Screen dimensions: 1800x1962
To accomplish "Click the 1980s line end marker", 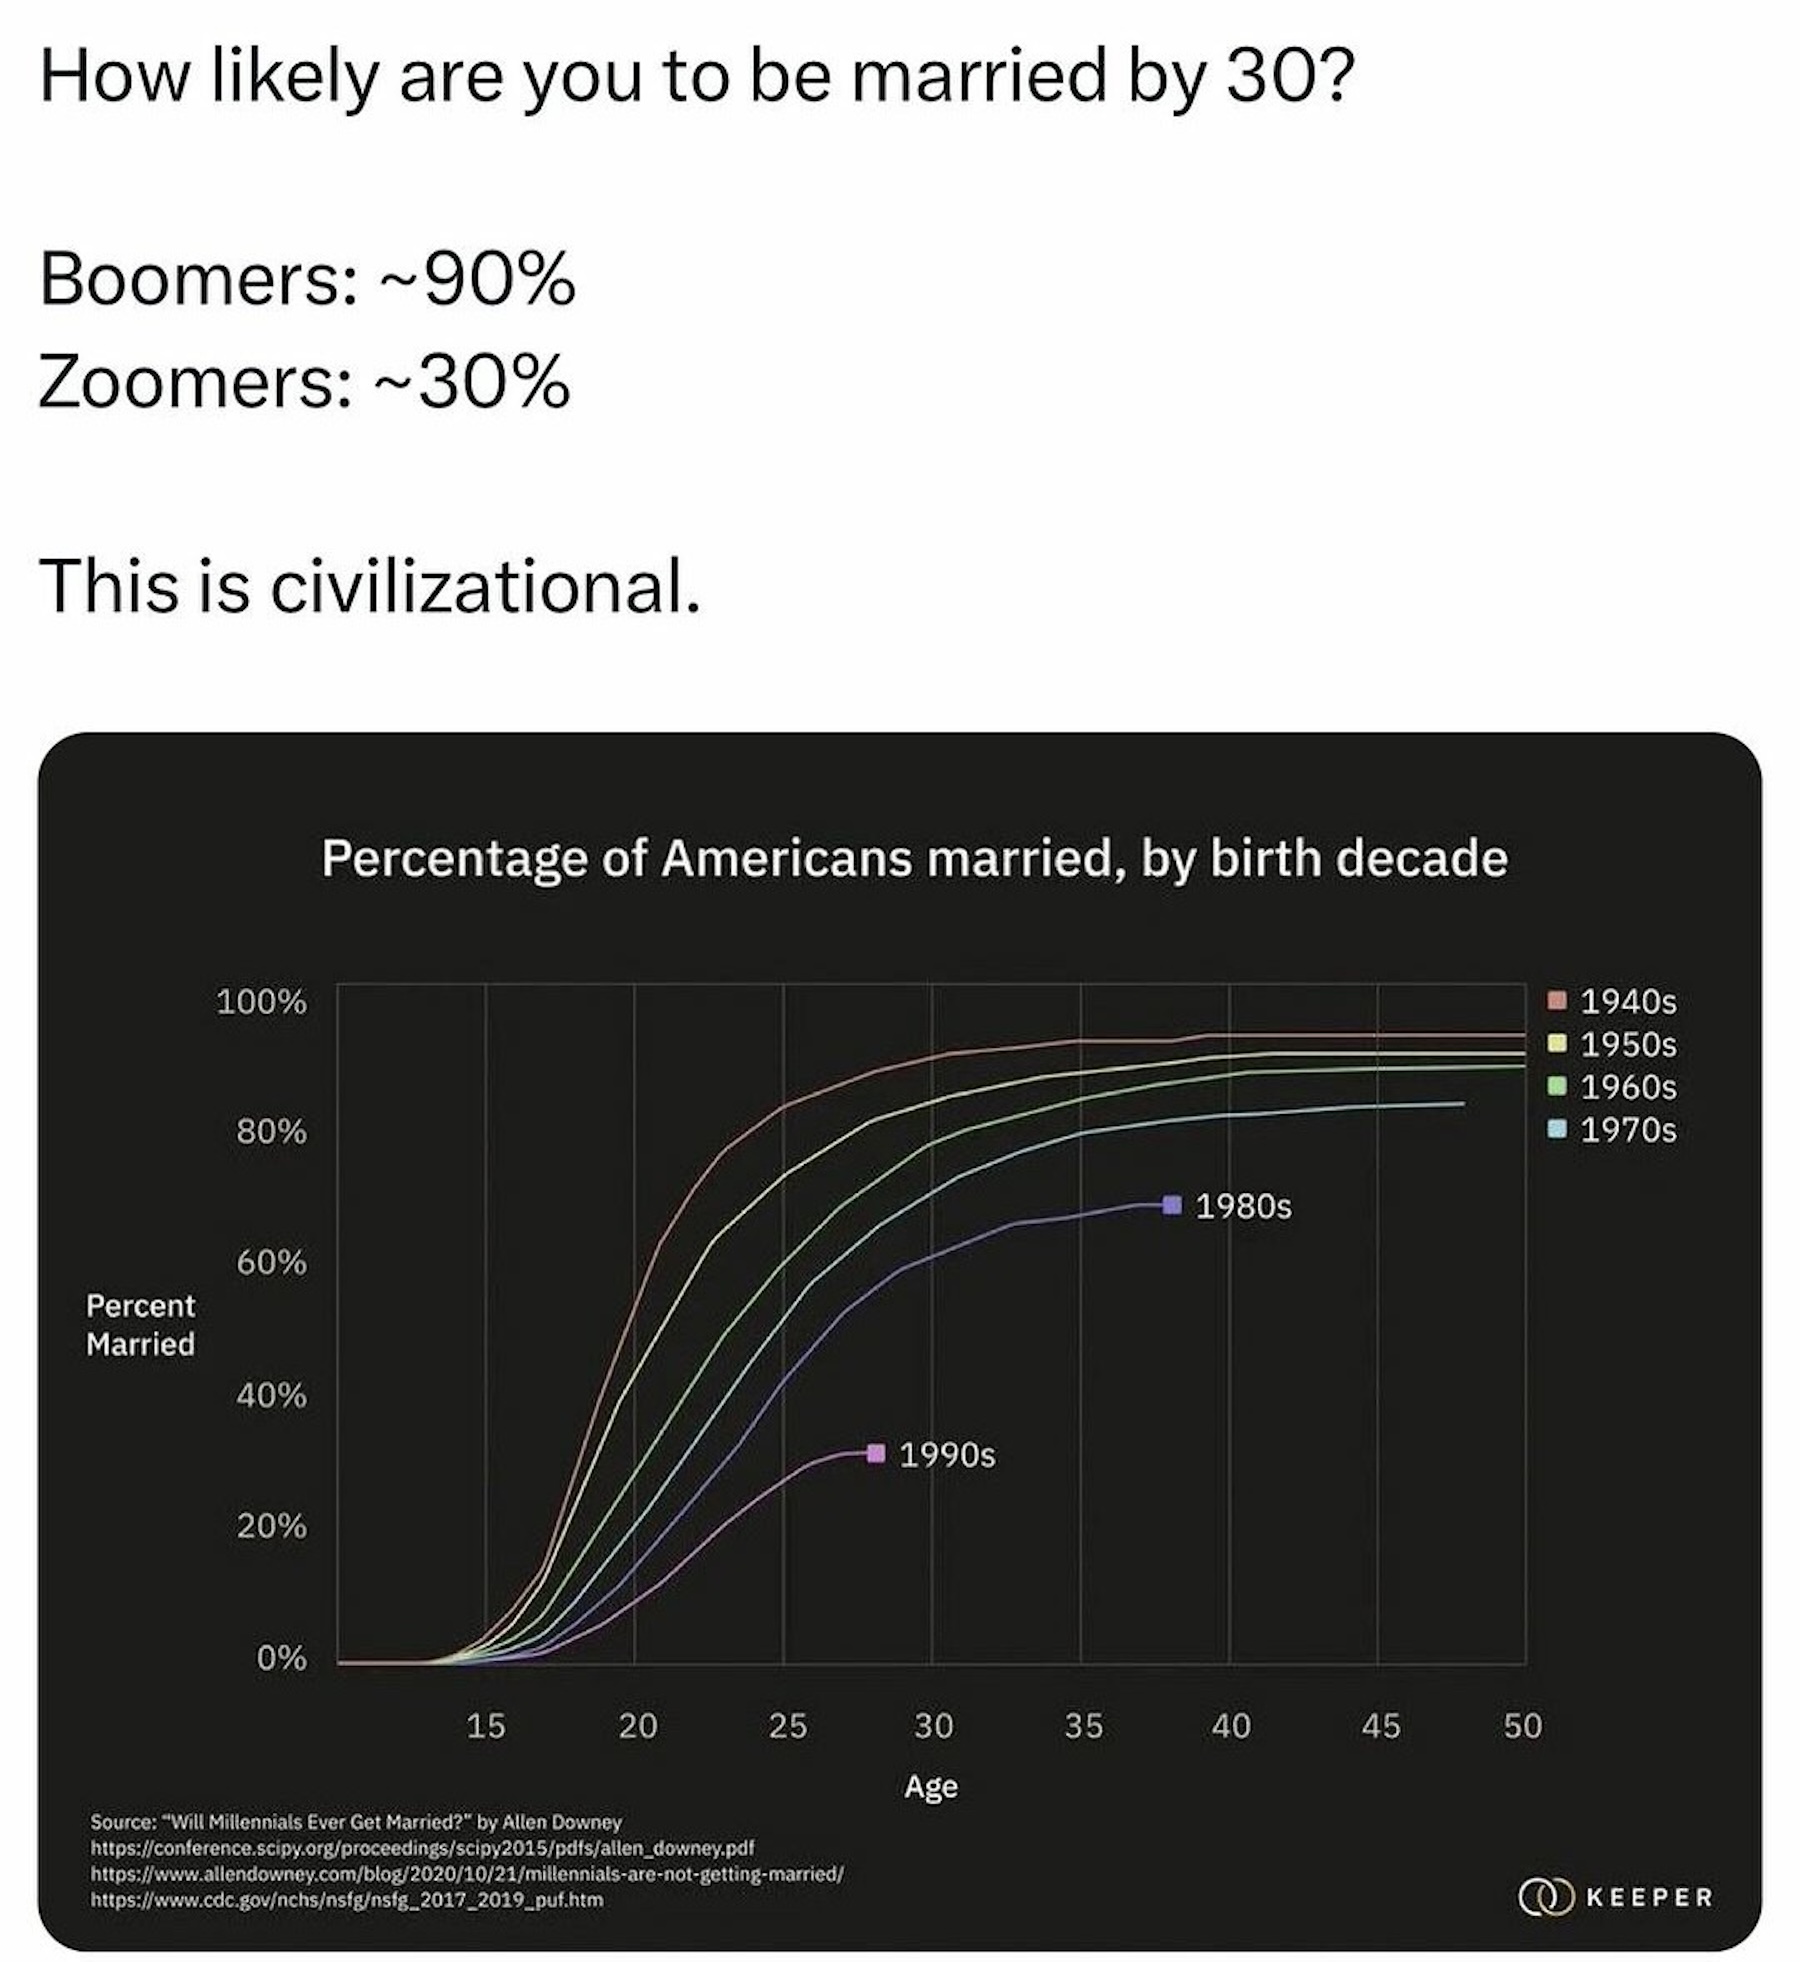I will pyautogui.click(x=1172, y=1204).
